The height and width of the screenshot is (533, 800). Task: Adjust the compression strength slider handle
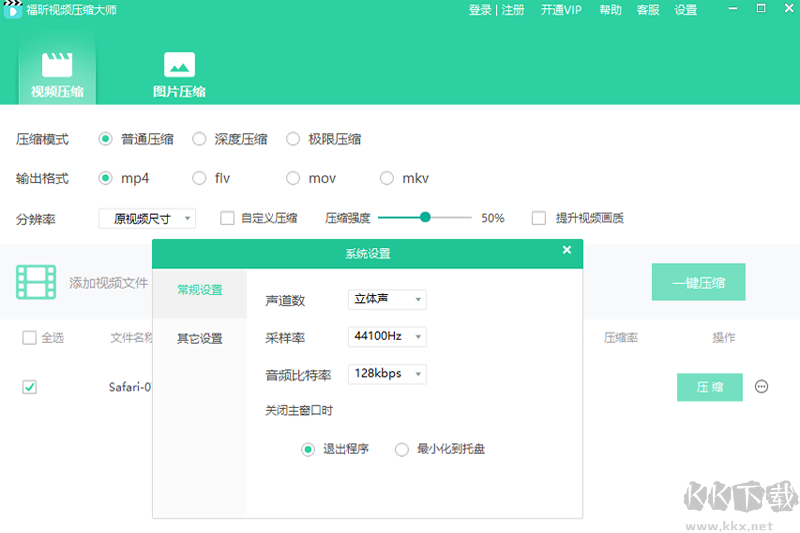coord(425,217)
